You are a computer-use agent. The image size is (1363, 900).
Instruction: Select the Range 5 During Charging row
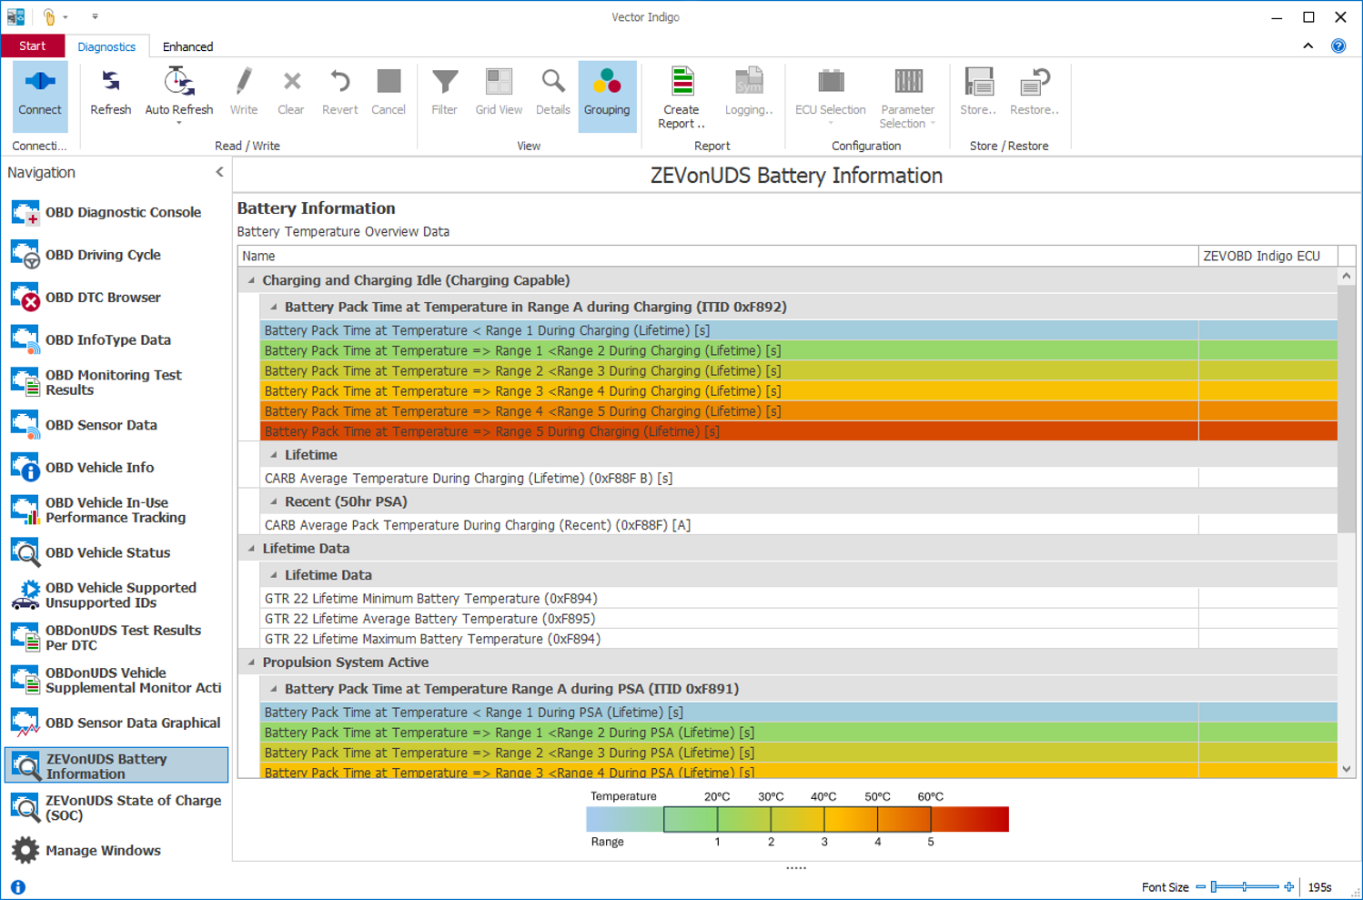(x=797, y=432)
